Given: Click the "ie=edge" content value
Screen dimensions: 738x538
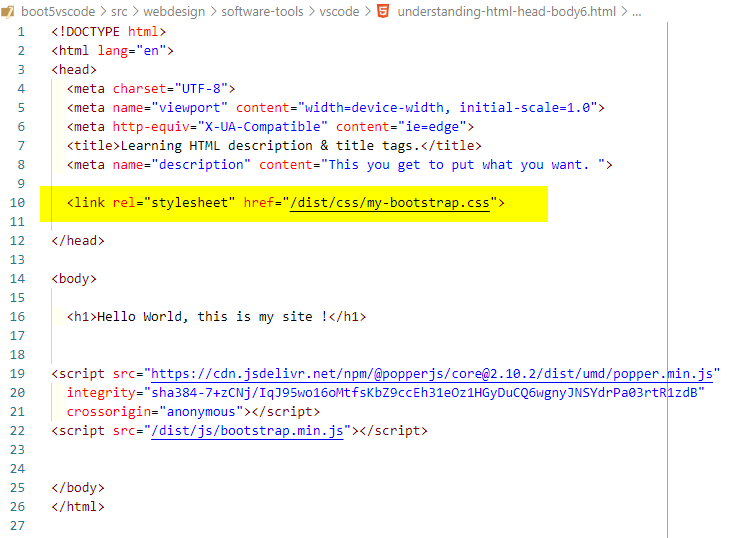Looking at the screenshot, I should (432, 127).
